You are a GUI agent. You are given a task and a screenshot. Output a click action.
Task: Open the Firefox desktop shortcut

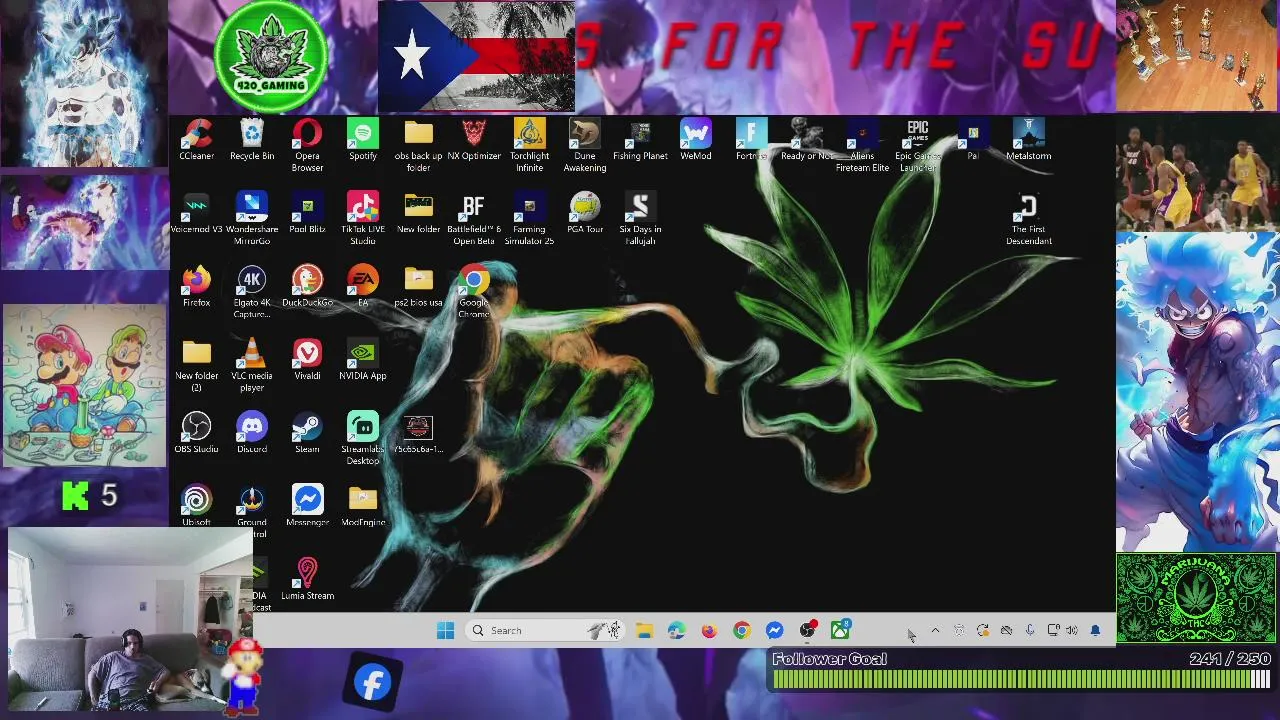coord(196,286)
